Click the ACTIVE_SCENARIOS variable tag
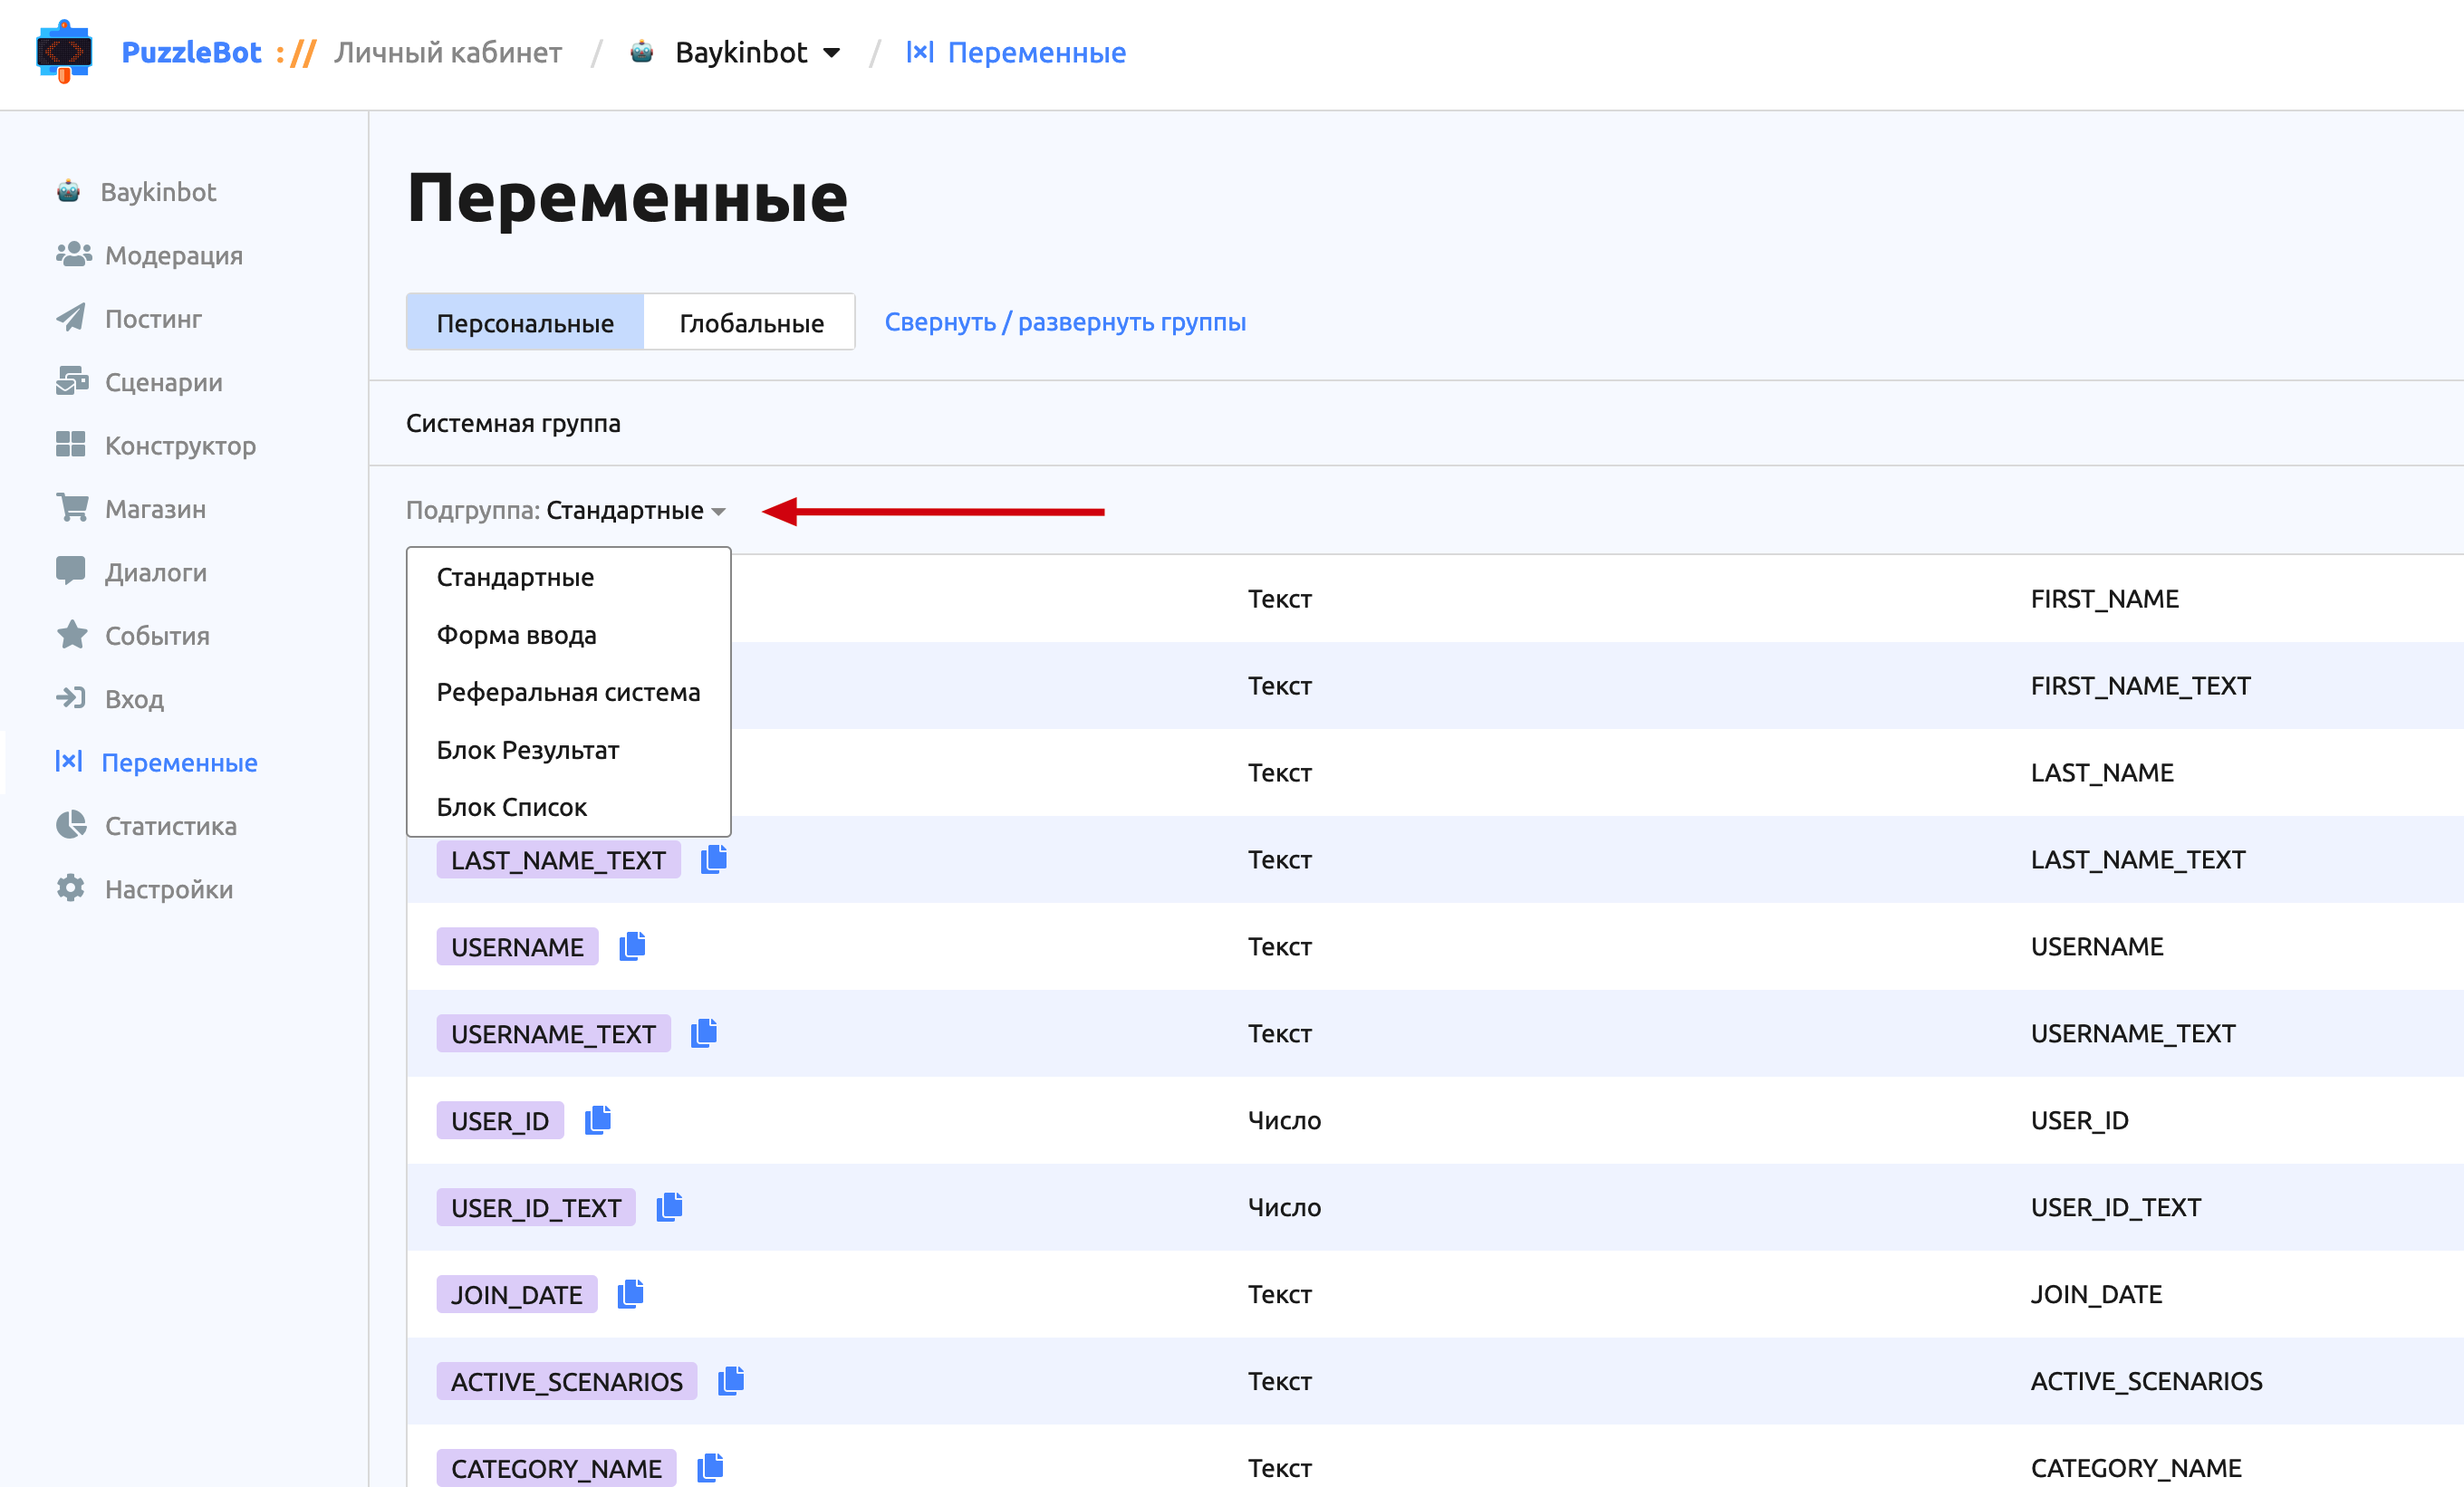 click(x=567, y=1382)
